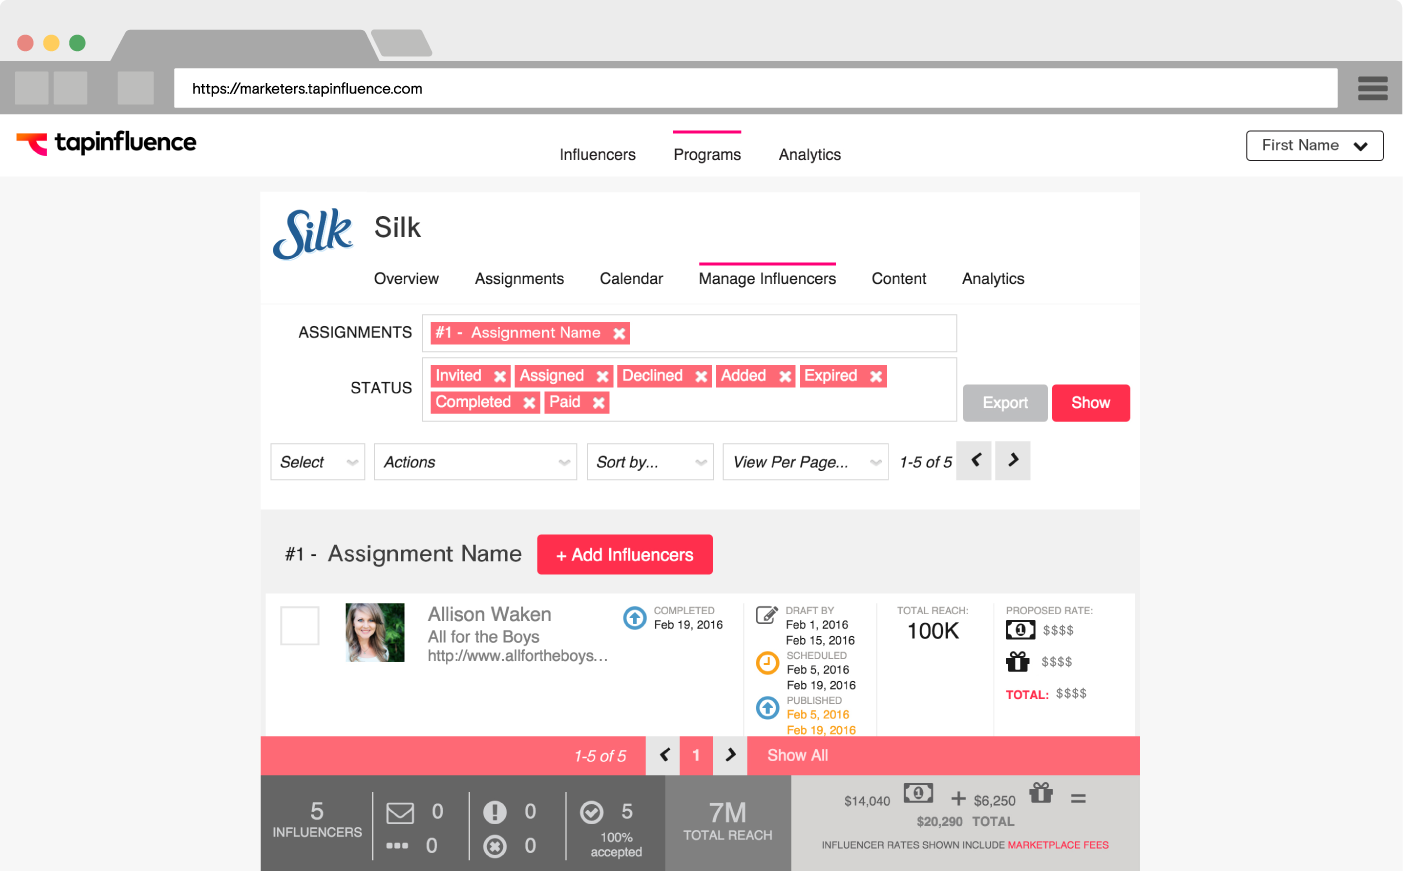Click the exclamation alert icon in footer

pos(495,812)
